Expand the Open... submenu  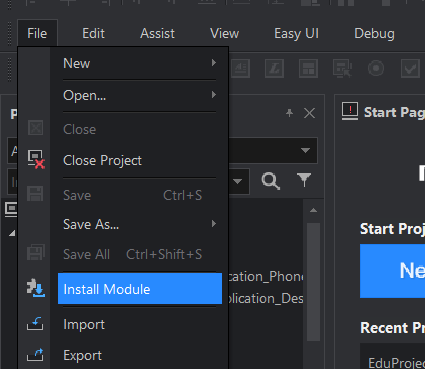point(140,95)
